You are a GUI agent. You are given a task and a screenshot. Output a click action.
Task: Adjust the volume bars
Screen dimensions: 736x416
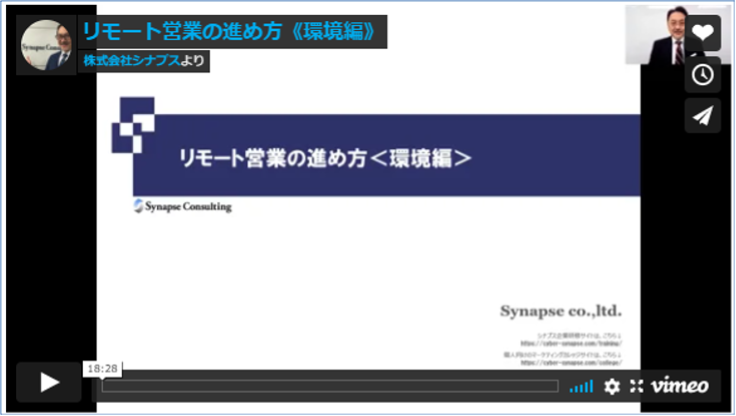click(x=581, y=386)
